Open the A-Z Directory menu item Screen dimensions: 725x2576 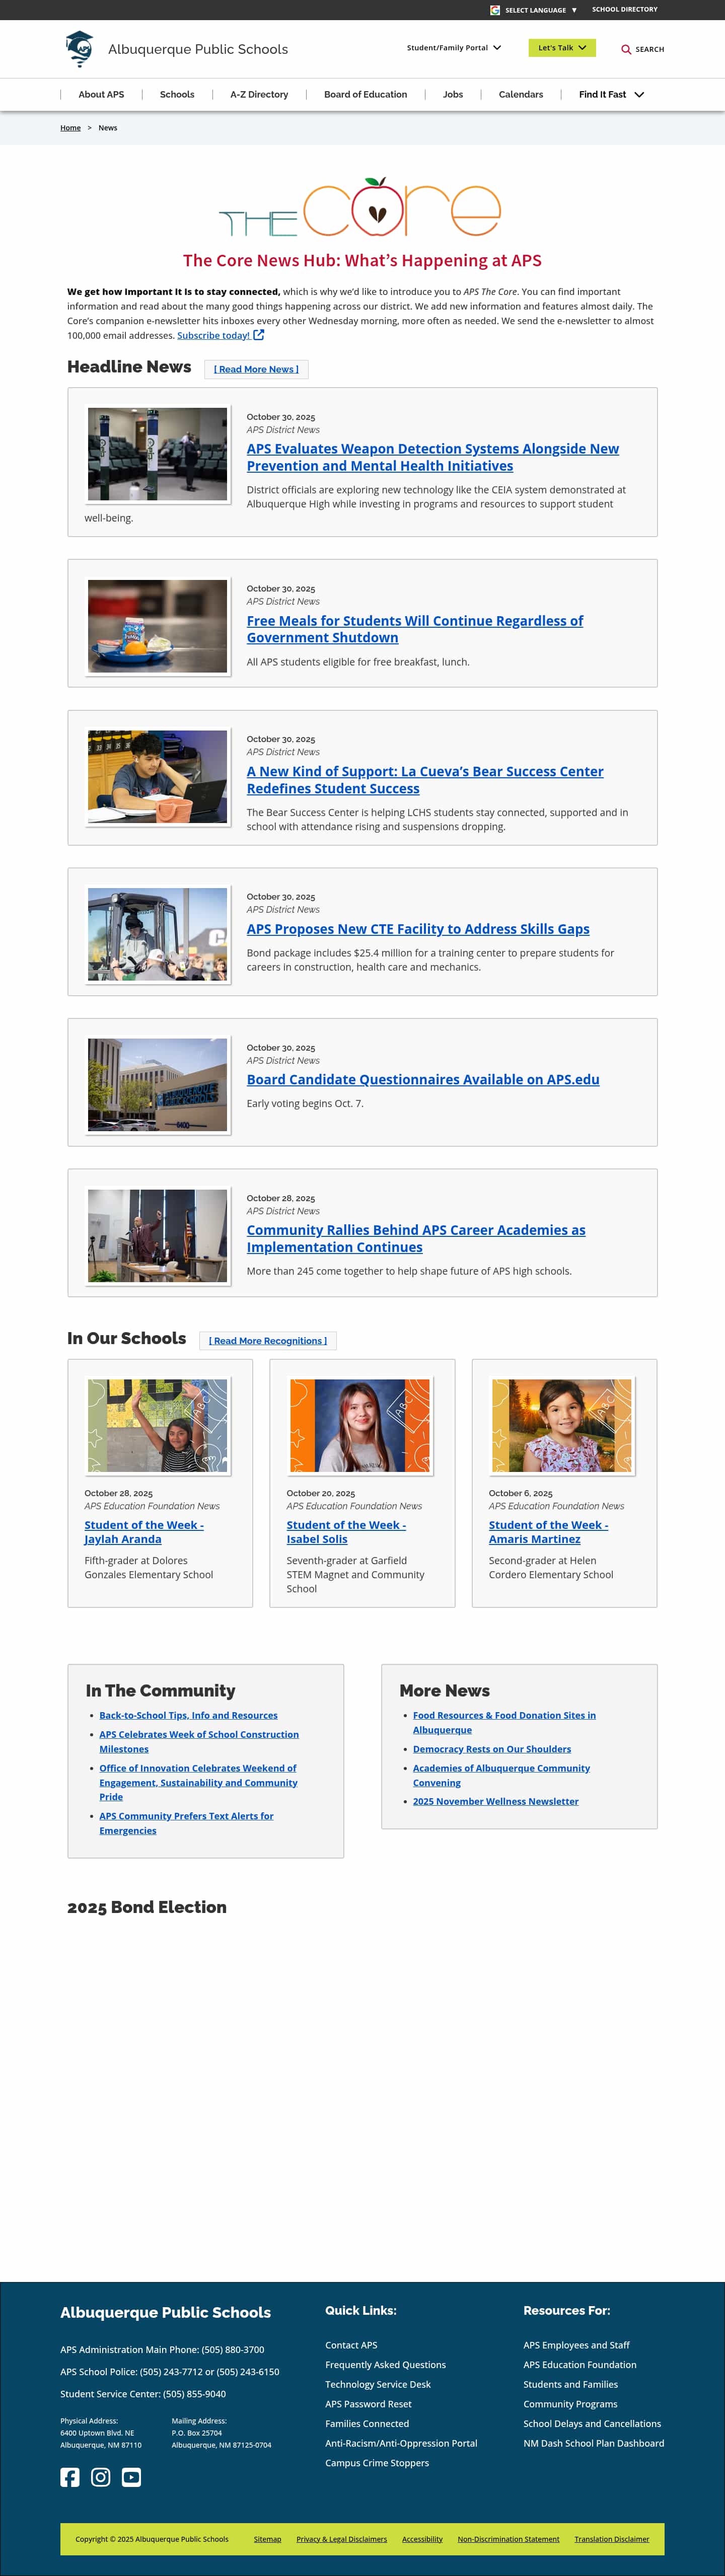pos(259,95)
